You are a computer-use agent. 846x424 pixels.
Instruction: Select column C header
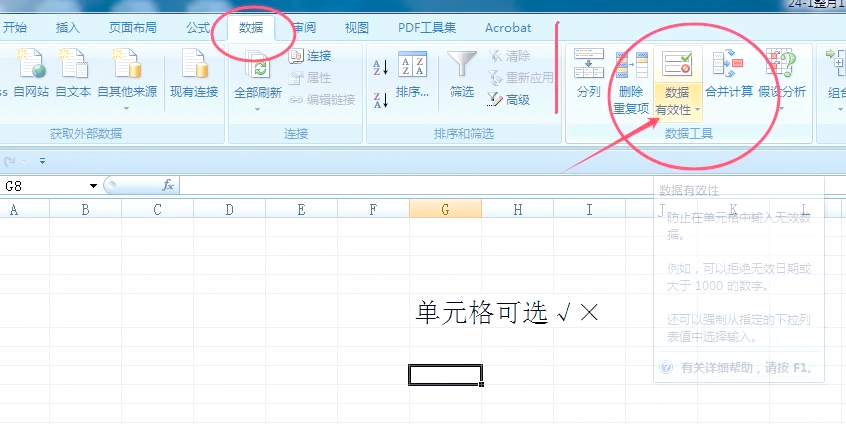click(158, 209)
